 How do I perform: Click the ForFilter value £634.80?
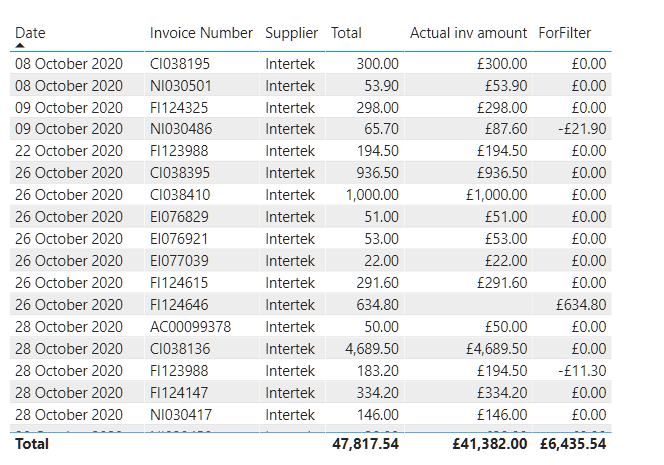click(581, 305)
